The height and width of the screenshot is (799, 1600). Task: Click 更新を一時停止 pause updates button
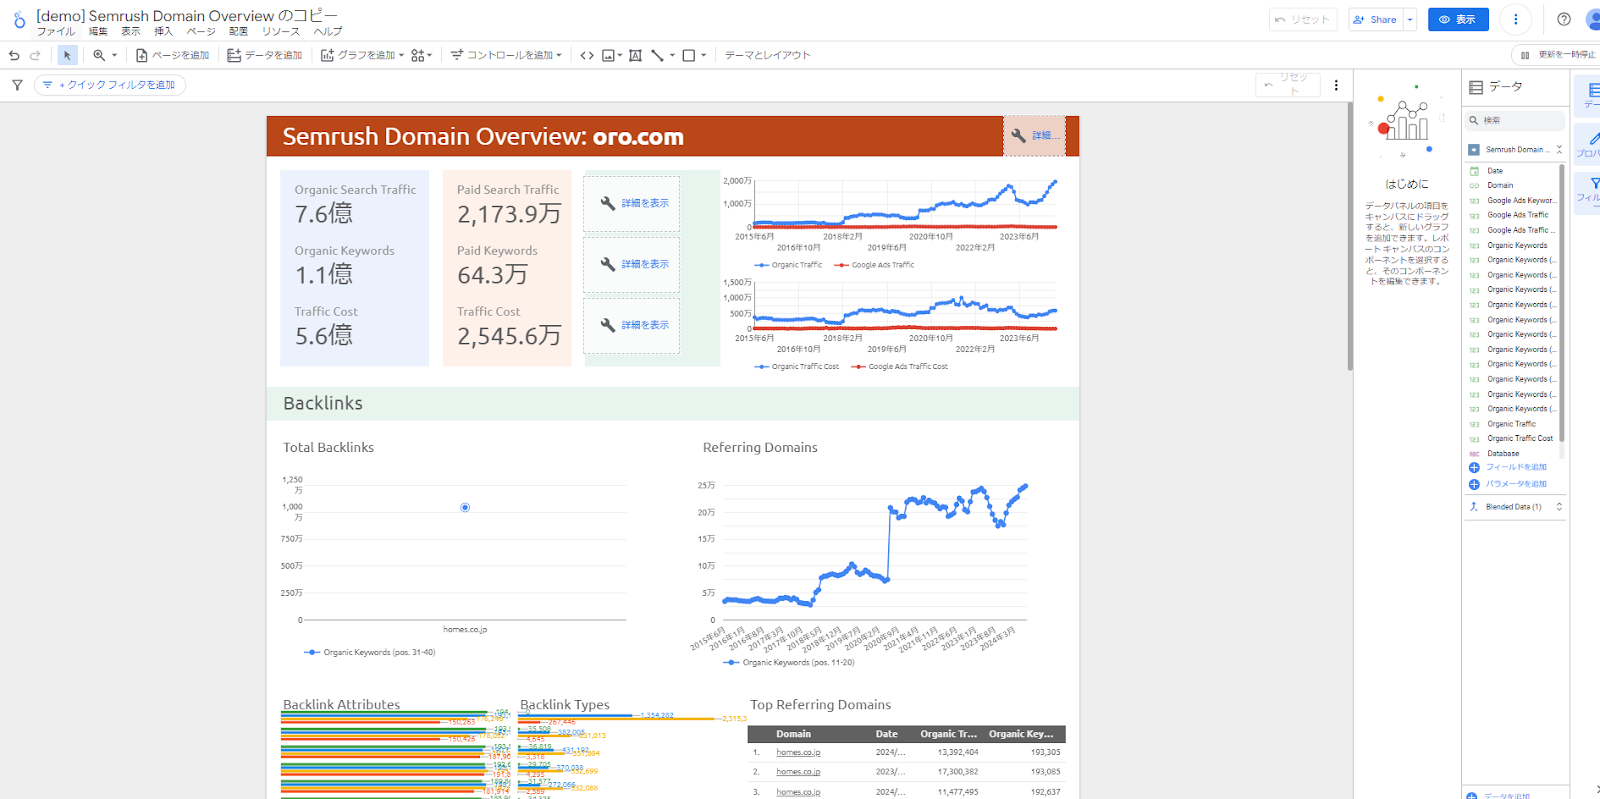coord(1558,55)
